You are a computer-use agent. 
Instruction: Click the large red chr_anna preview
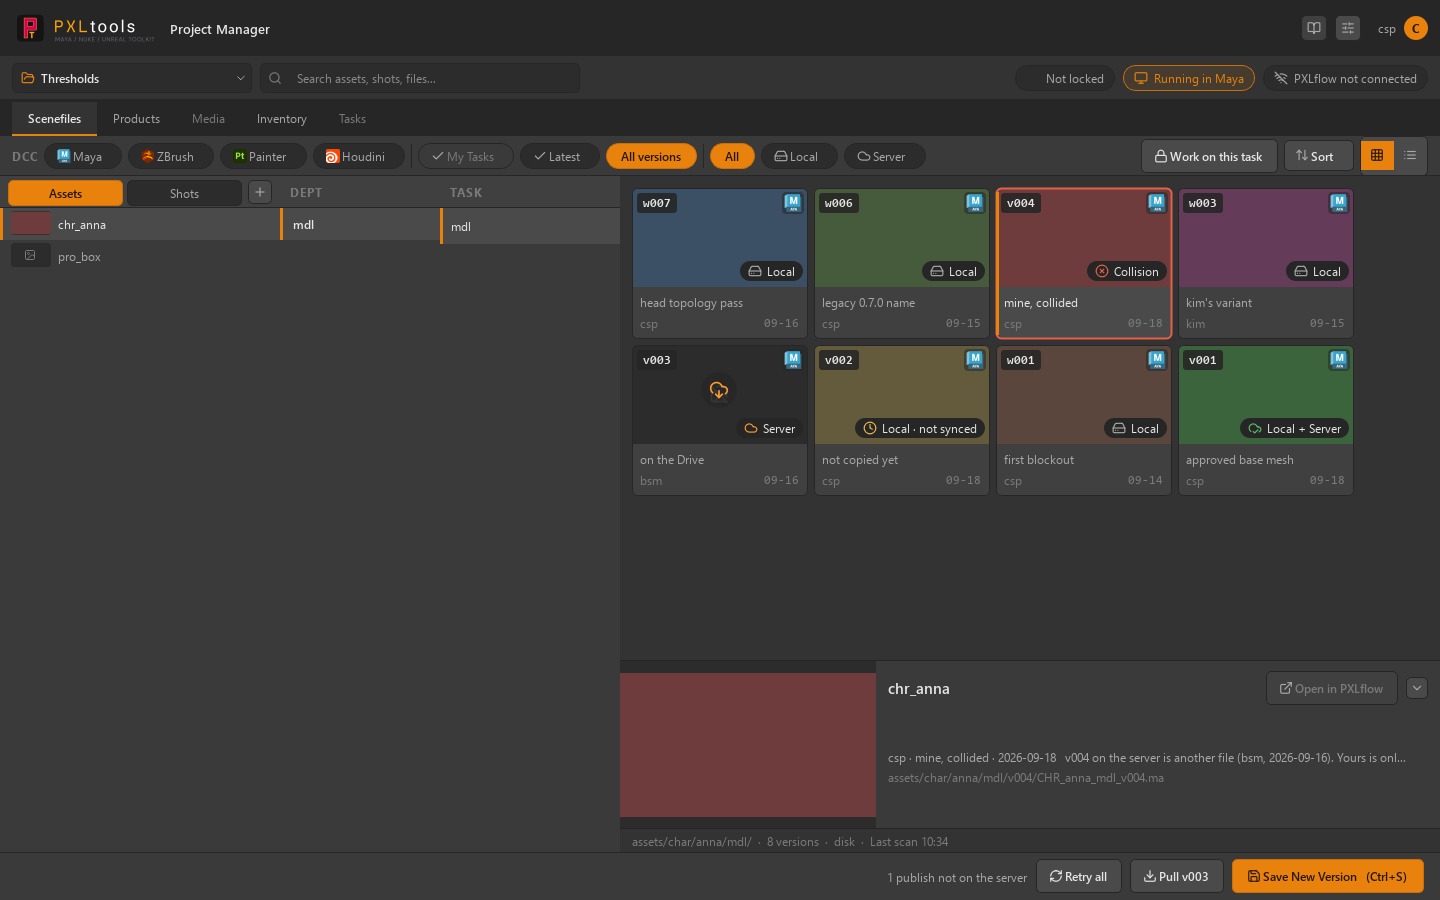[x=748, y=745]
